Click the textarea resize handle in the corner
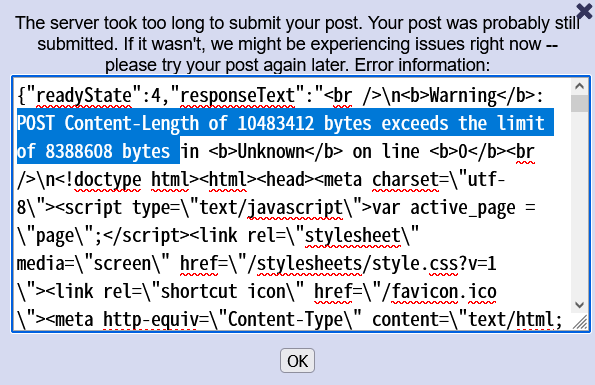 pos(580,322)
